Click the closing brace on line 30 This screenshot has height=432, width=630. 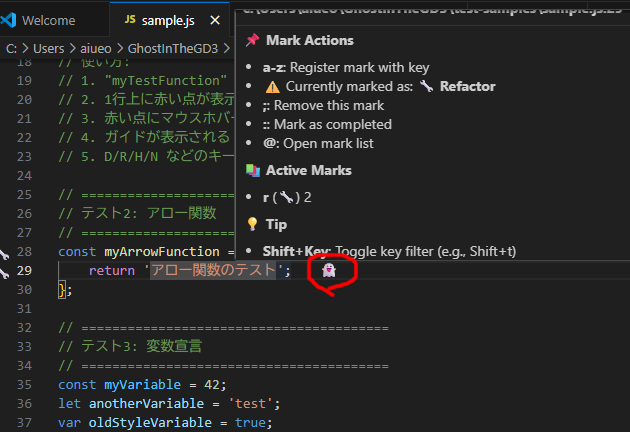(61, 290)
